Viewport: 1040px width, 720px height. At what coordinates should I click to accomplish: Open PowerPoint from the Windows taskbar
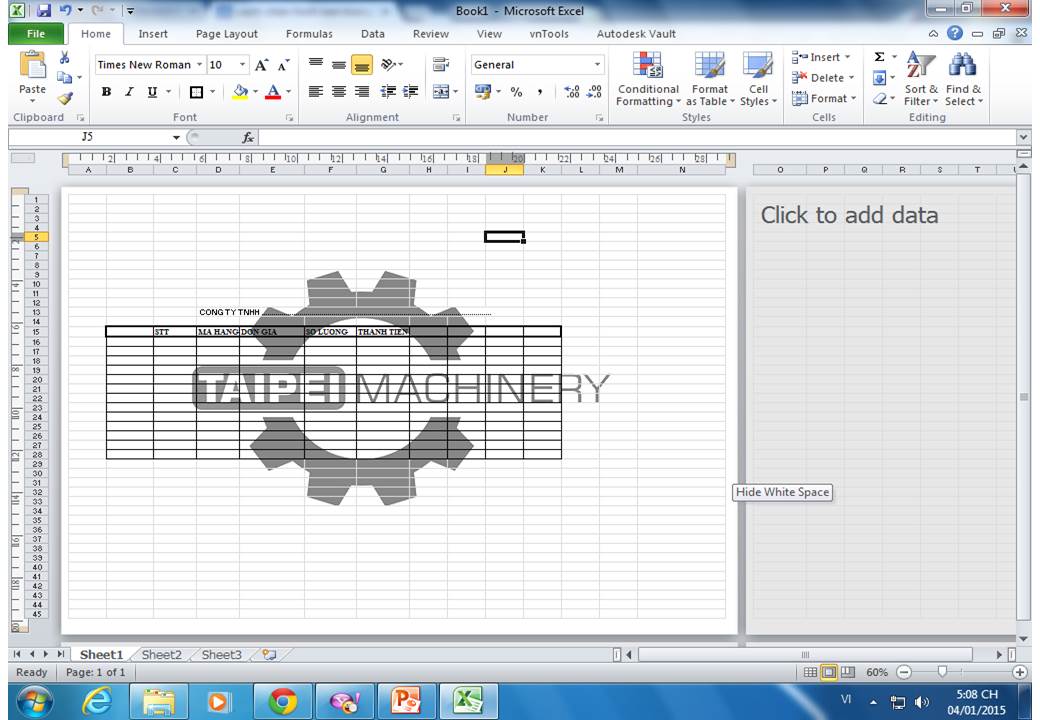click(x=407, y=702)
